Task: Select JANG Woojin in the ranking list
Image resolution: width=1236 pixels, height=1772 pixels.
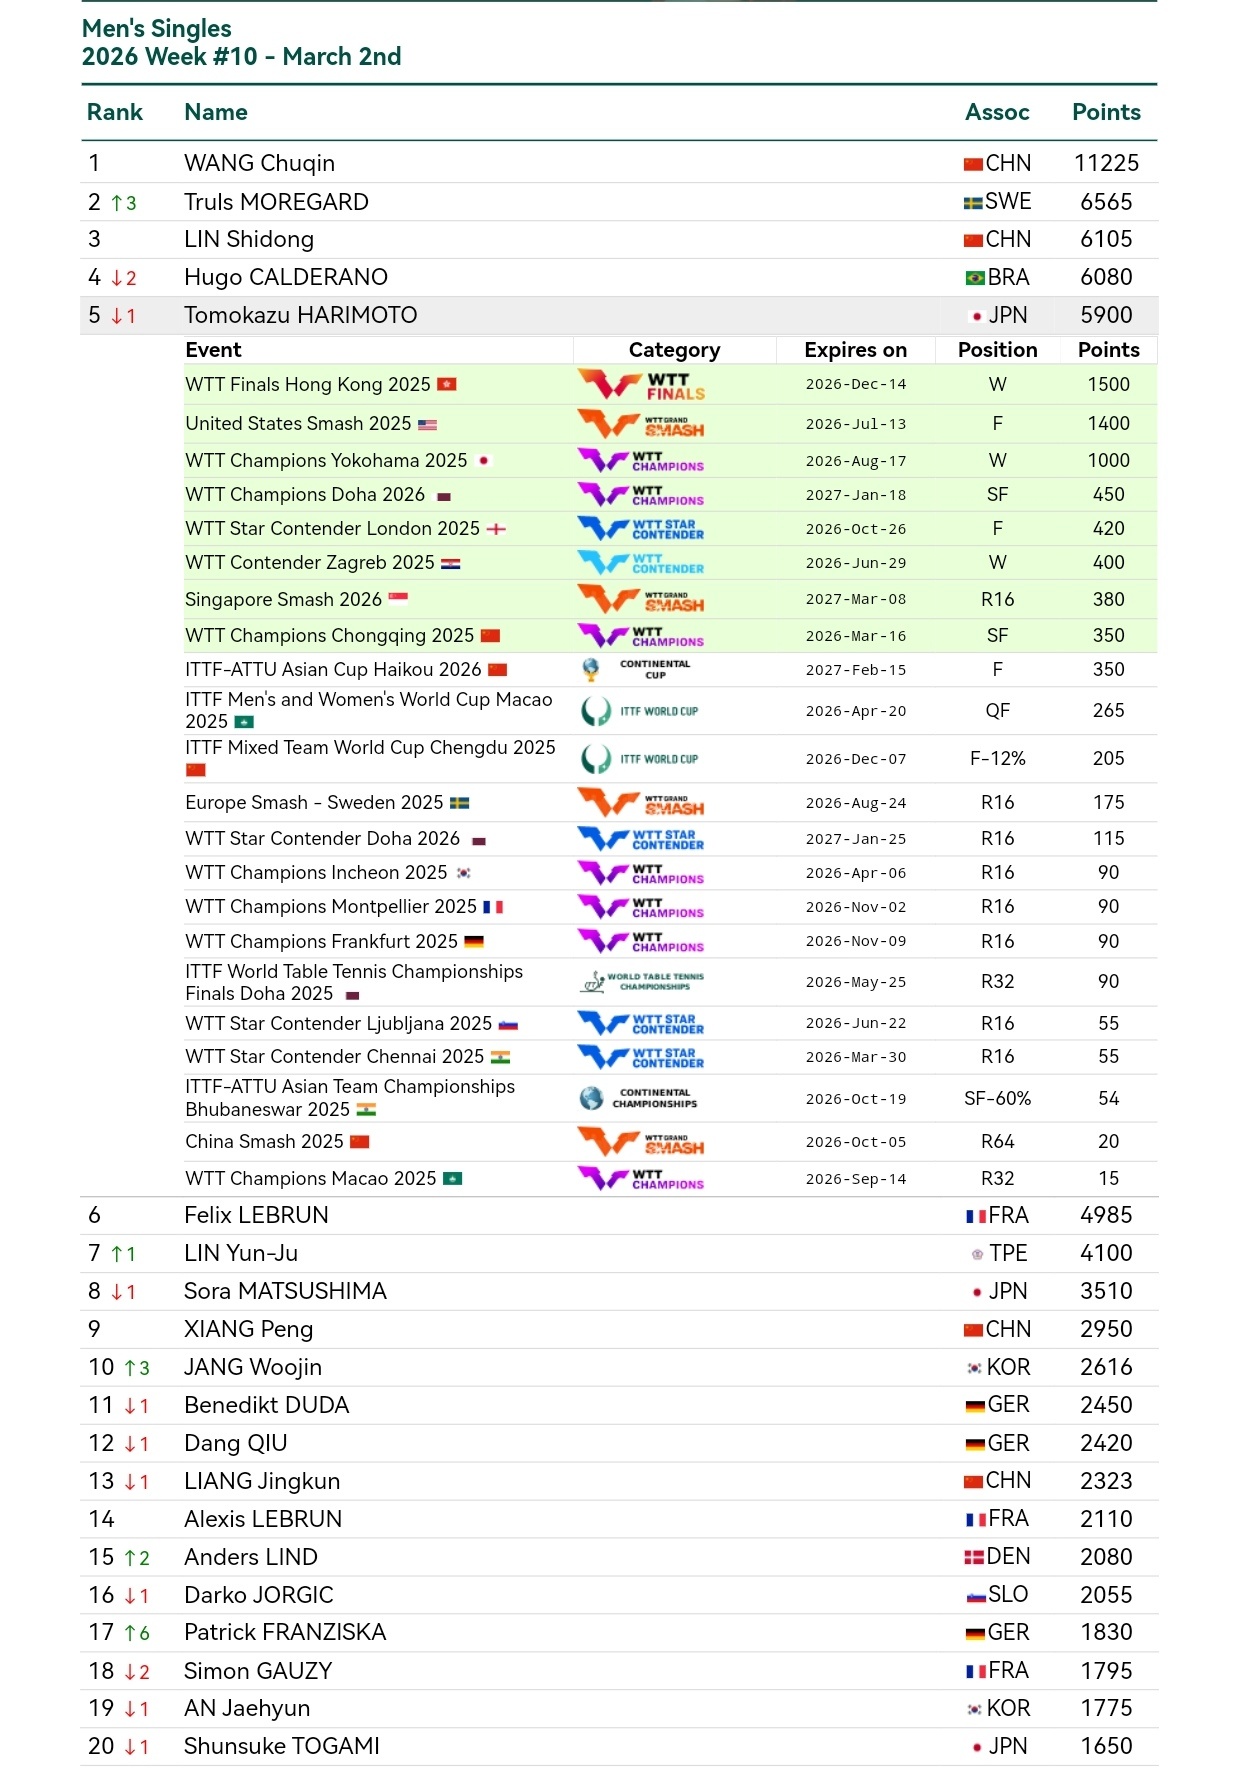Action: coord(619,1368)
